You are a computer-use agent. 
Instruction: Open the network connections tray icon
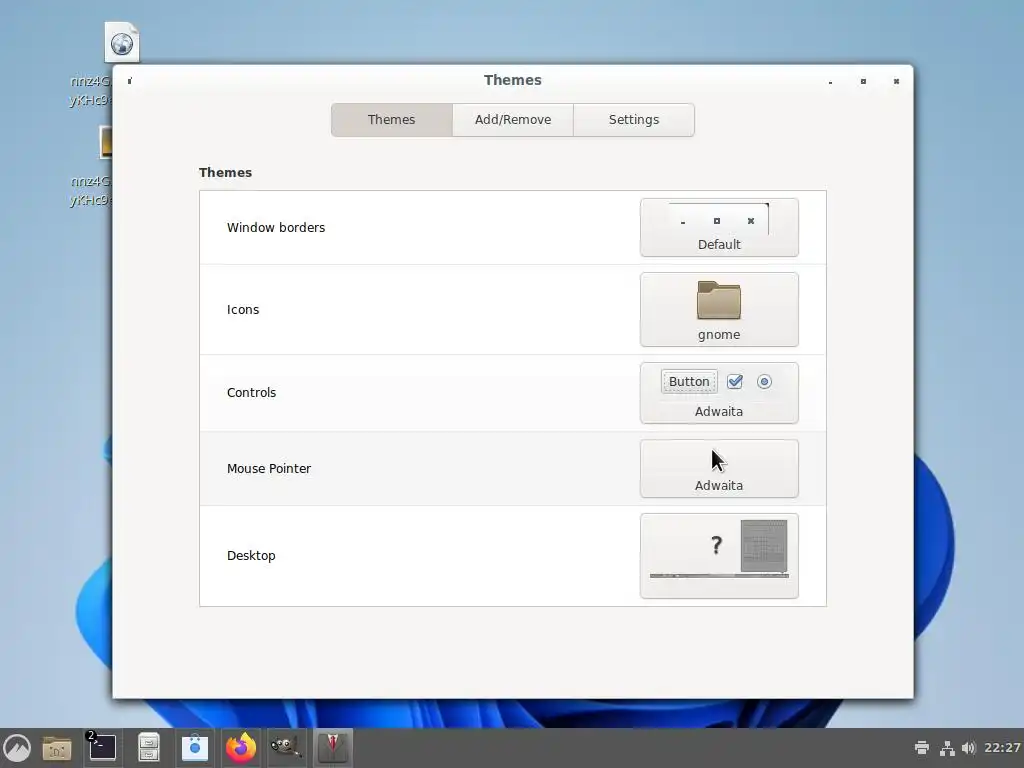coord(947,748)
